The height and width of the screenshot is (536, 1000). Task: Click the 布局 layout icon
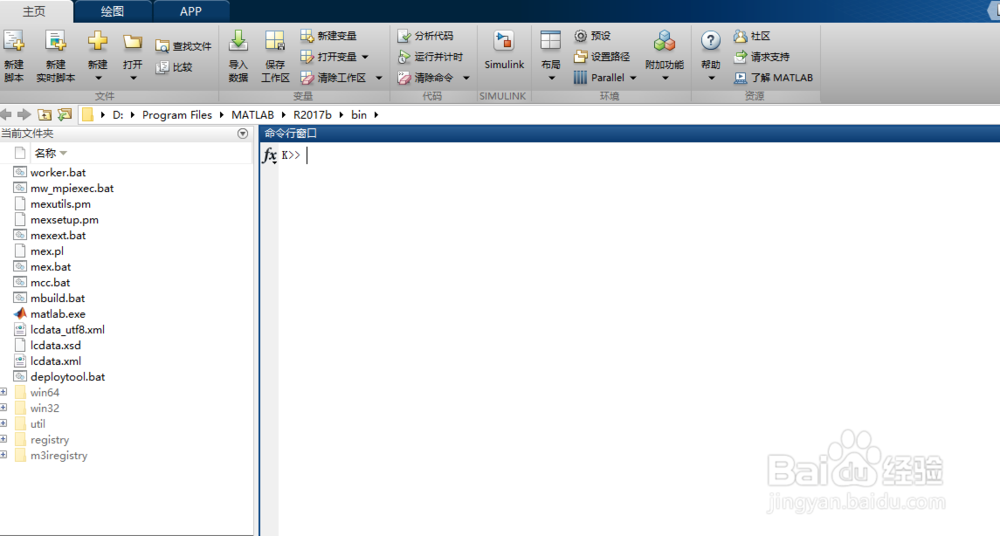(550, 41)
